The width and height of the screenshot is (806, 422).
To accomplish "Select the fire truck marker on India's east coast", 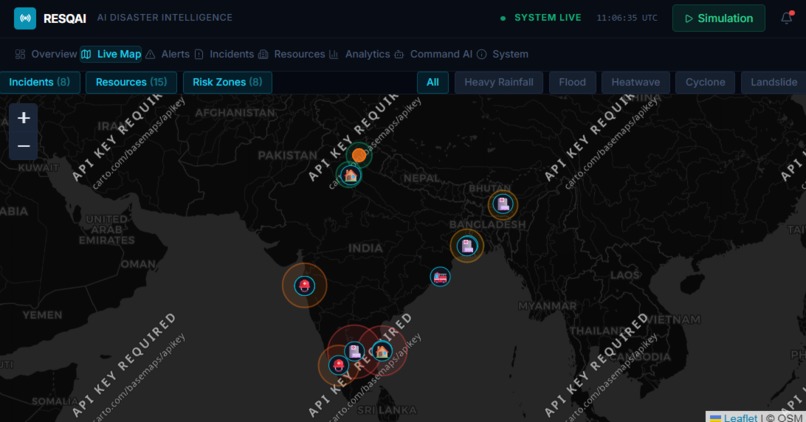I will tap(440, 277).
